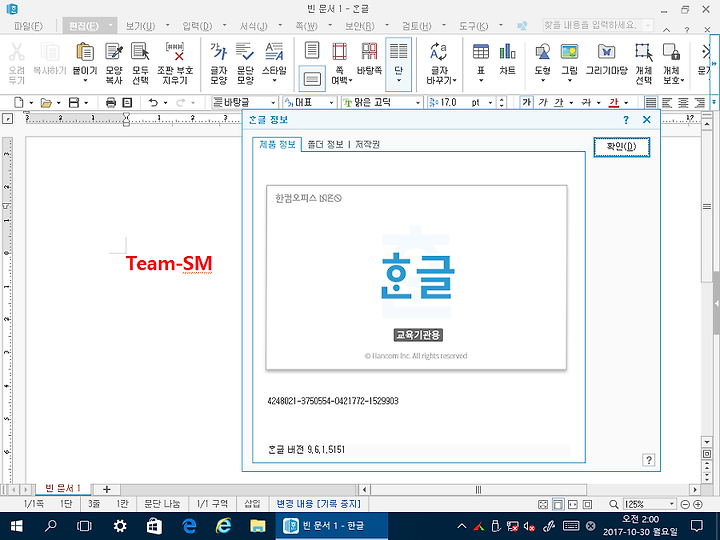
Task: Click the New Document icon in quick toolbar
Action: pyautogui.click(x=19, y=102)
